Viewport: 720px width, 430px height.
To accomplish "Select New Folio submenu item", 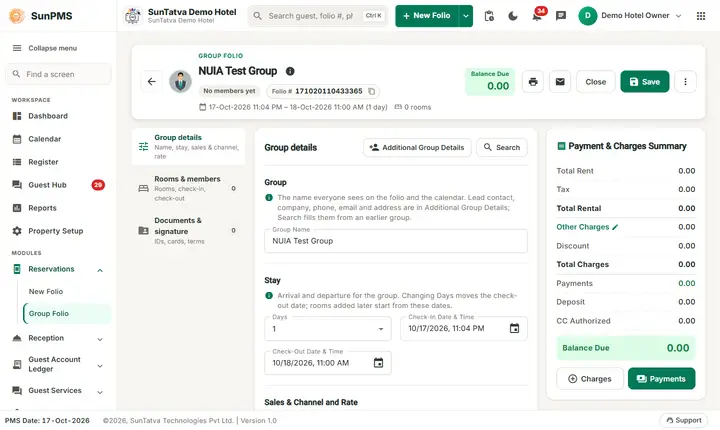I will pos(67,292).
